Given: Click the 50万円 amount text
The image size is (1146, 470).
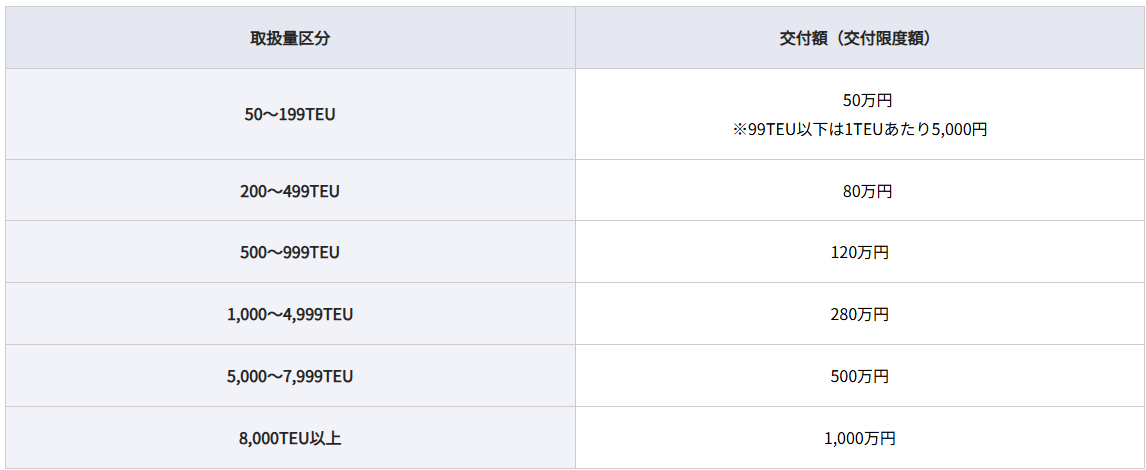Looking at the screenshot, I should click(x=860, y=100).
